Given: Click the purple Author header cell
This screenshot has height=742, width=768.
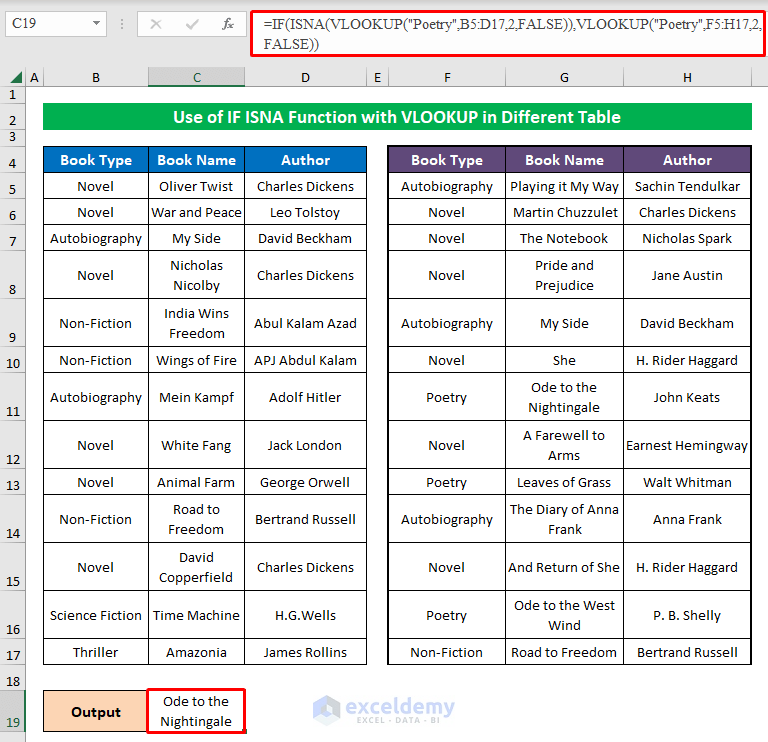Looking at the screenshot, I should [687, 160].
